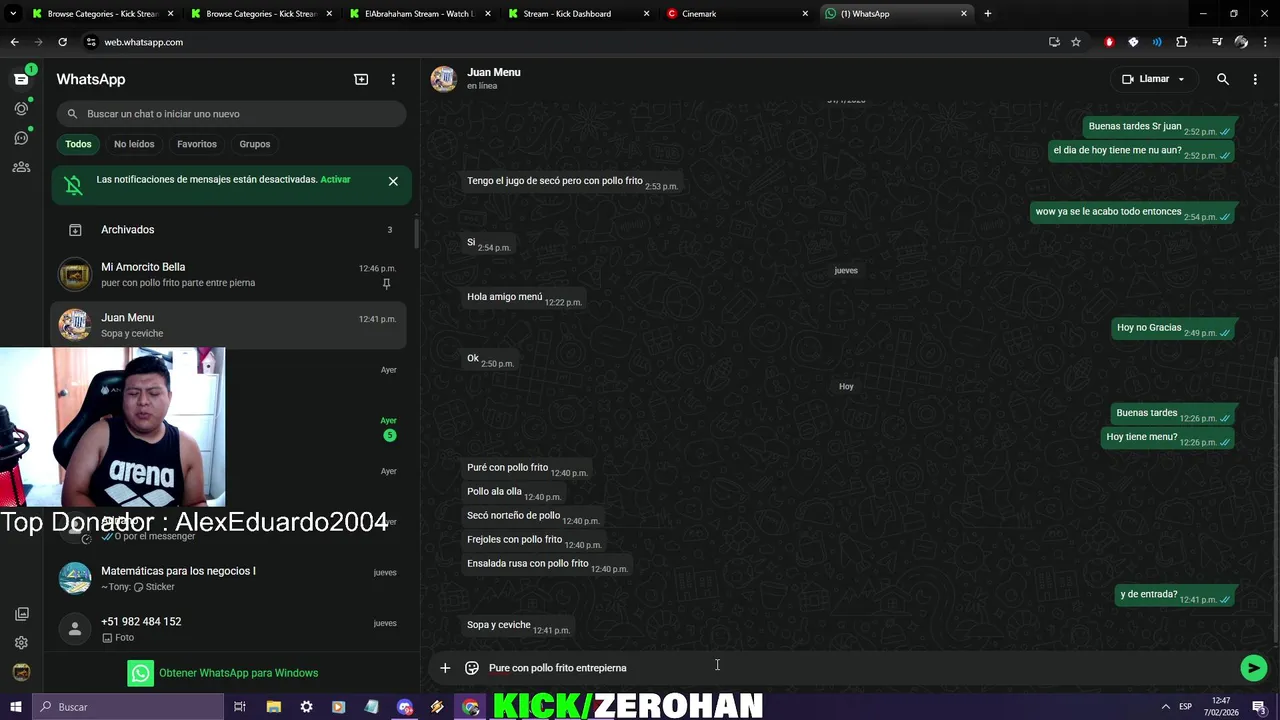Dismiss the notifications disabled banner
This screenshot has height=720, width=1280.
click(393, 181)
